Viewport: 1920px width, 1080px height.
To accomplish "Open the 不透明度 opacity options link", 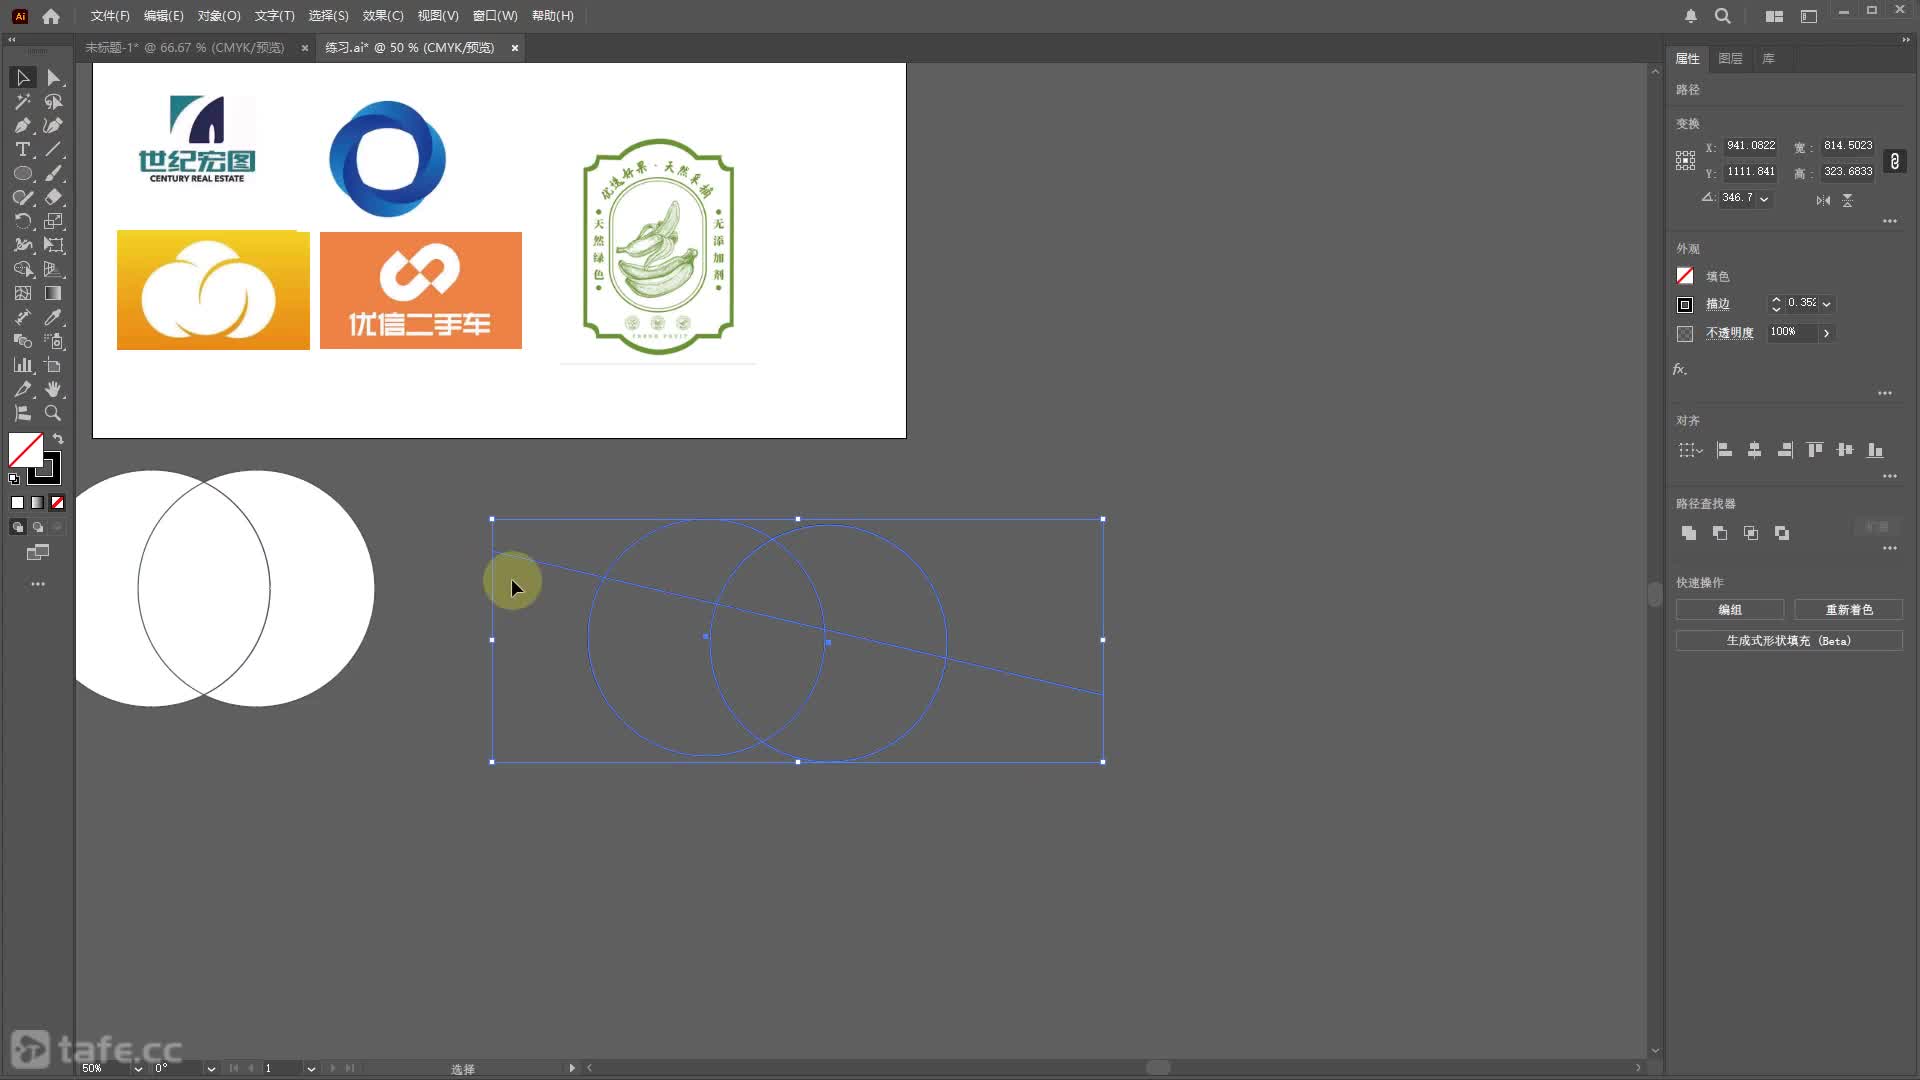I will tap(1730, 333).
